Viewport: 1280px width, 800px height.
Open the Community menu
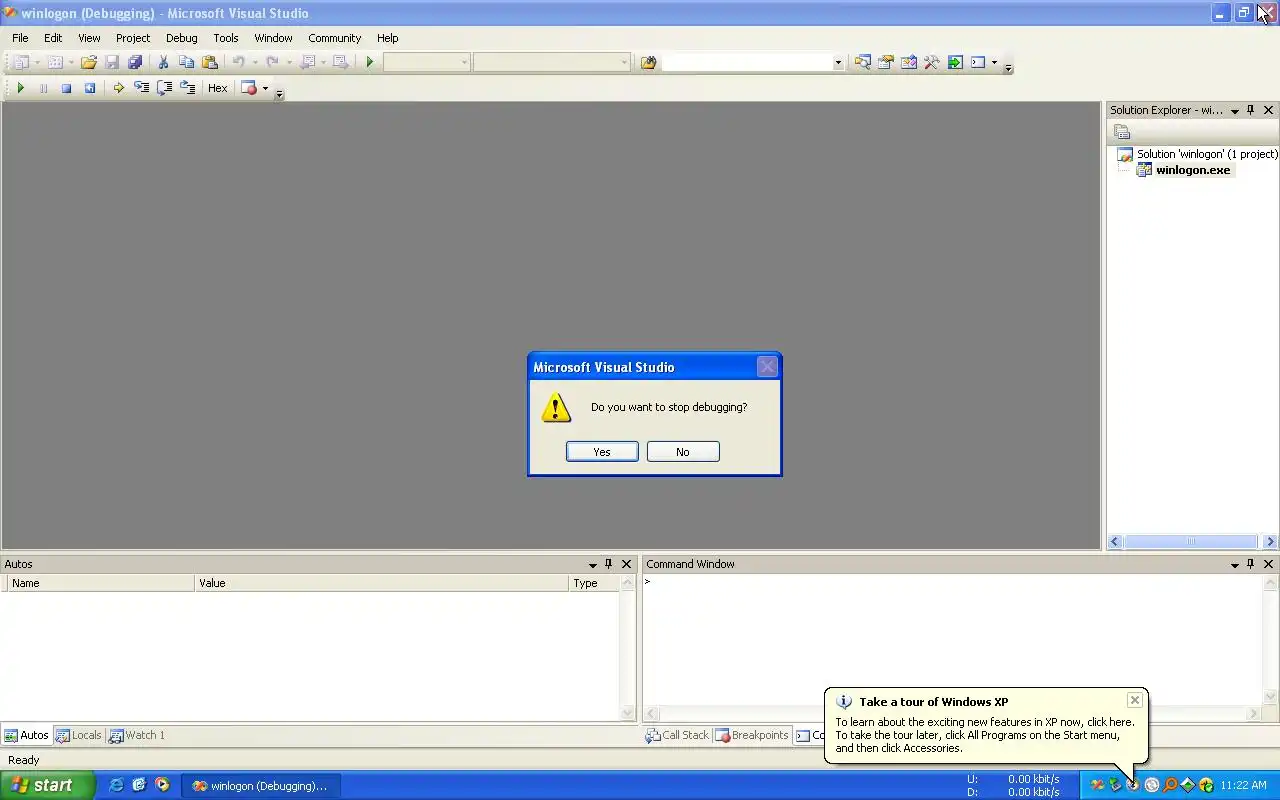coord(334,38)
